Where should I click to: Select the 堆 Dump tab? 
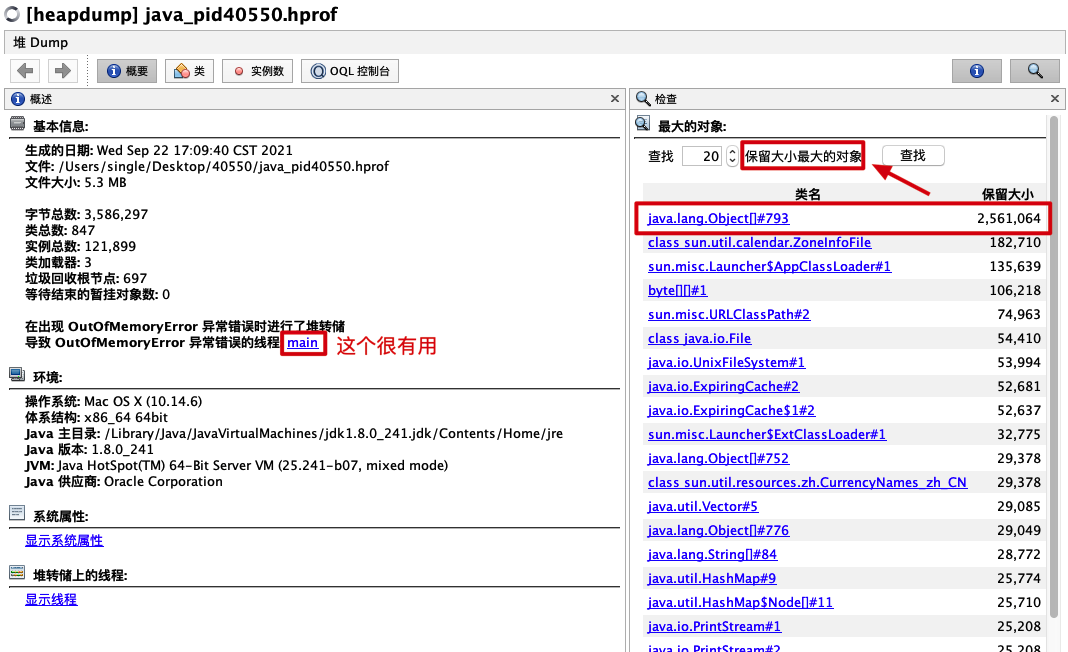[41, 42]
